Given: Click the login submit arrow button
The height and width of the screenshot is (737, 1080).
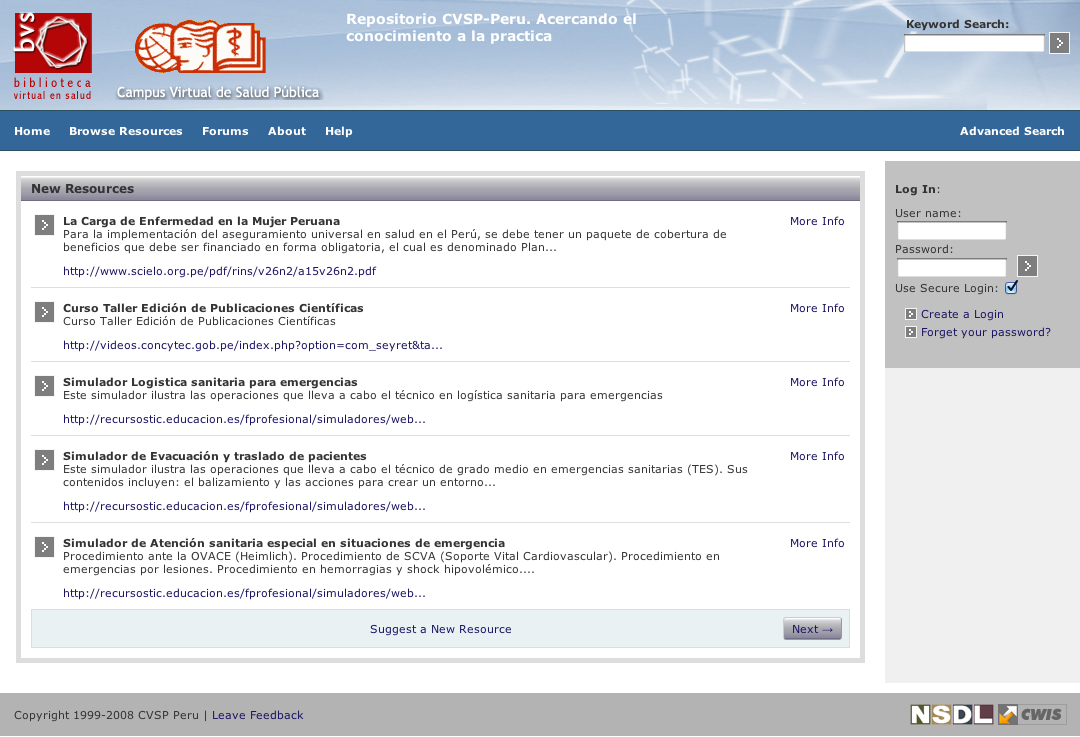Looking at the screenshot, I should (x=1027, y=266).
